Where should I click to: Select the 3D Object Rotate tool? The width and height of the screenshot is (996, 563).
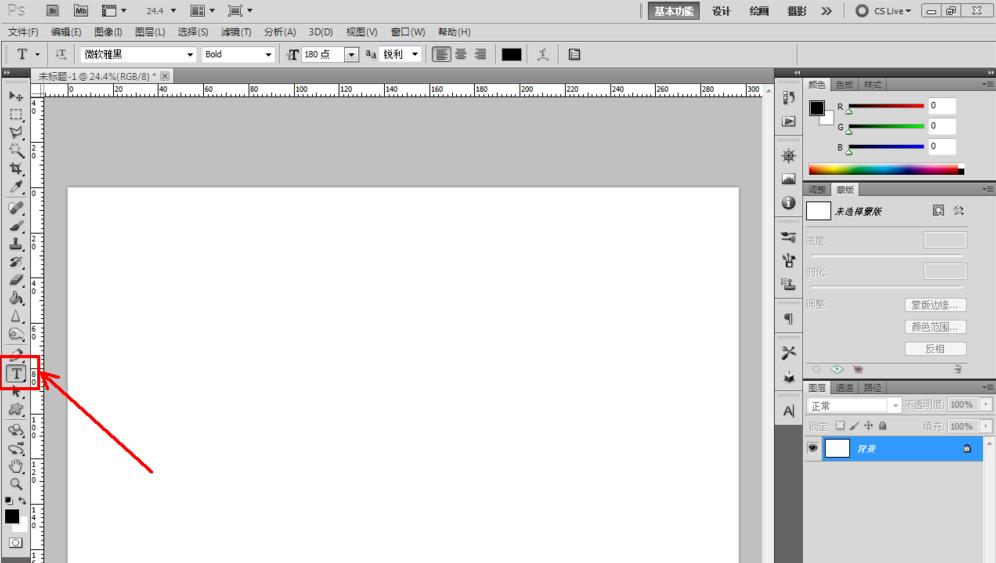[x=16, y=431]
